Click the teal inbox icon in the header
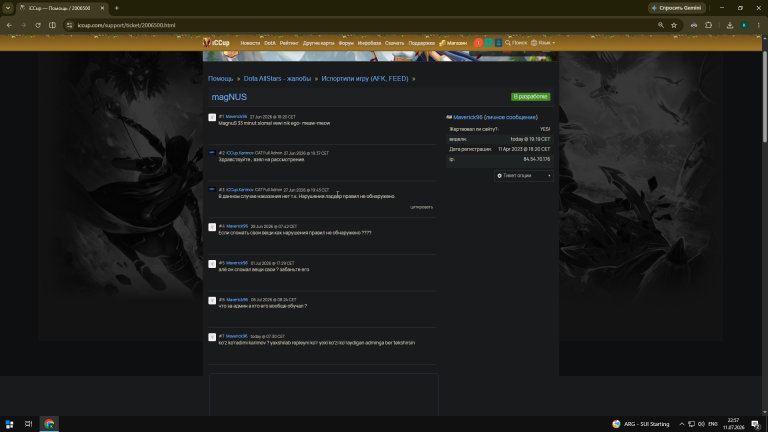 [488, 43]
